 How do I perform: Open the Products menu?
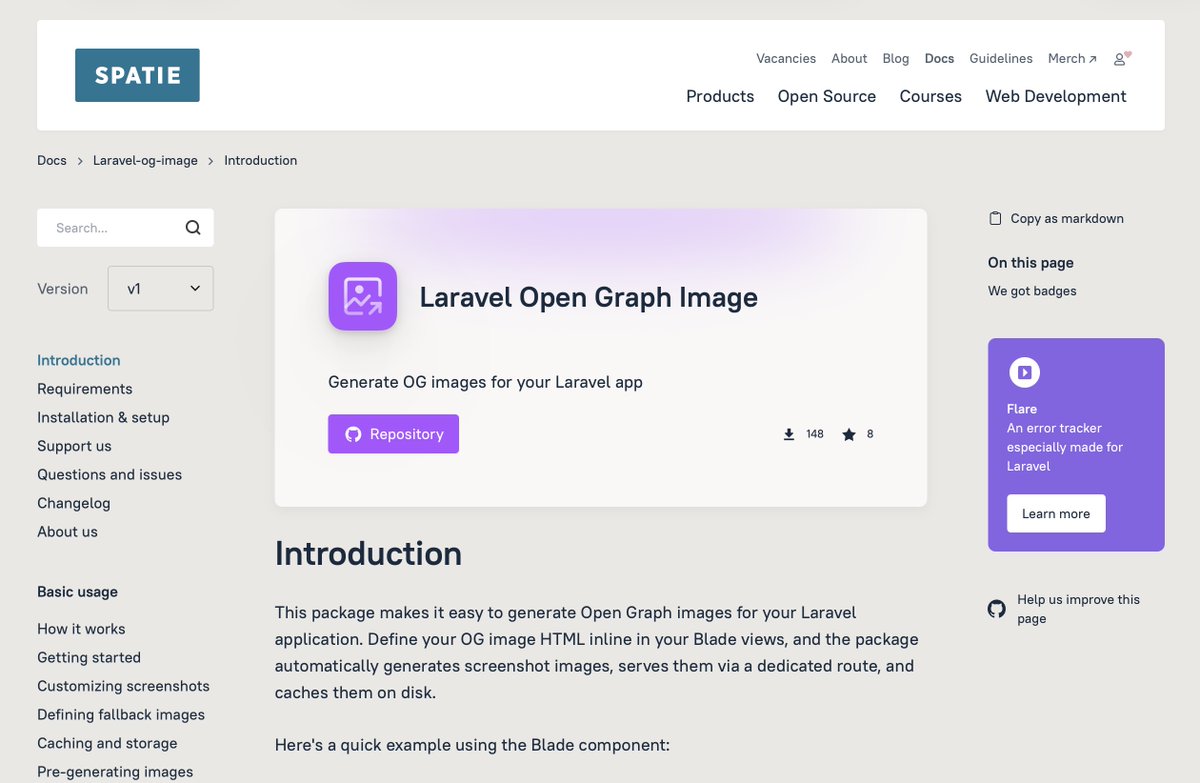[720, 96]
